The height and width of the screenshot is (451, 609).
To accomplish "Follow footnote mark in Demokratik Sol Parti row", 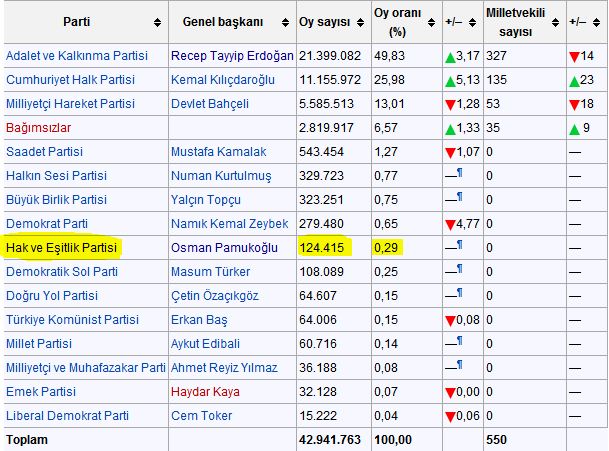I will [460, 268].
